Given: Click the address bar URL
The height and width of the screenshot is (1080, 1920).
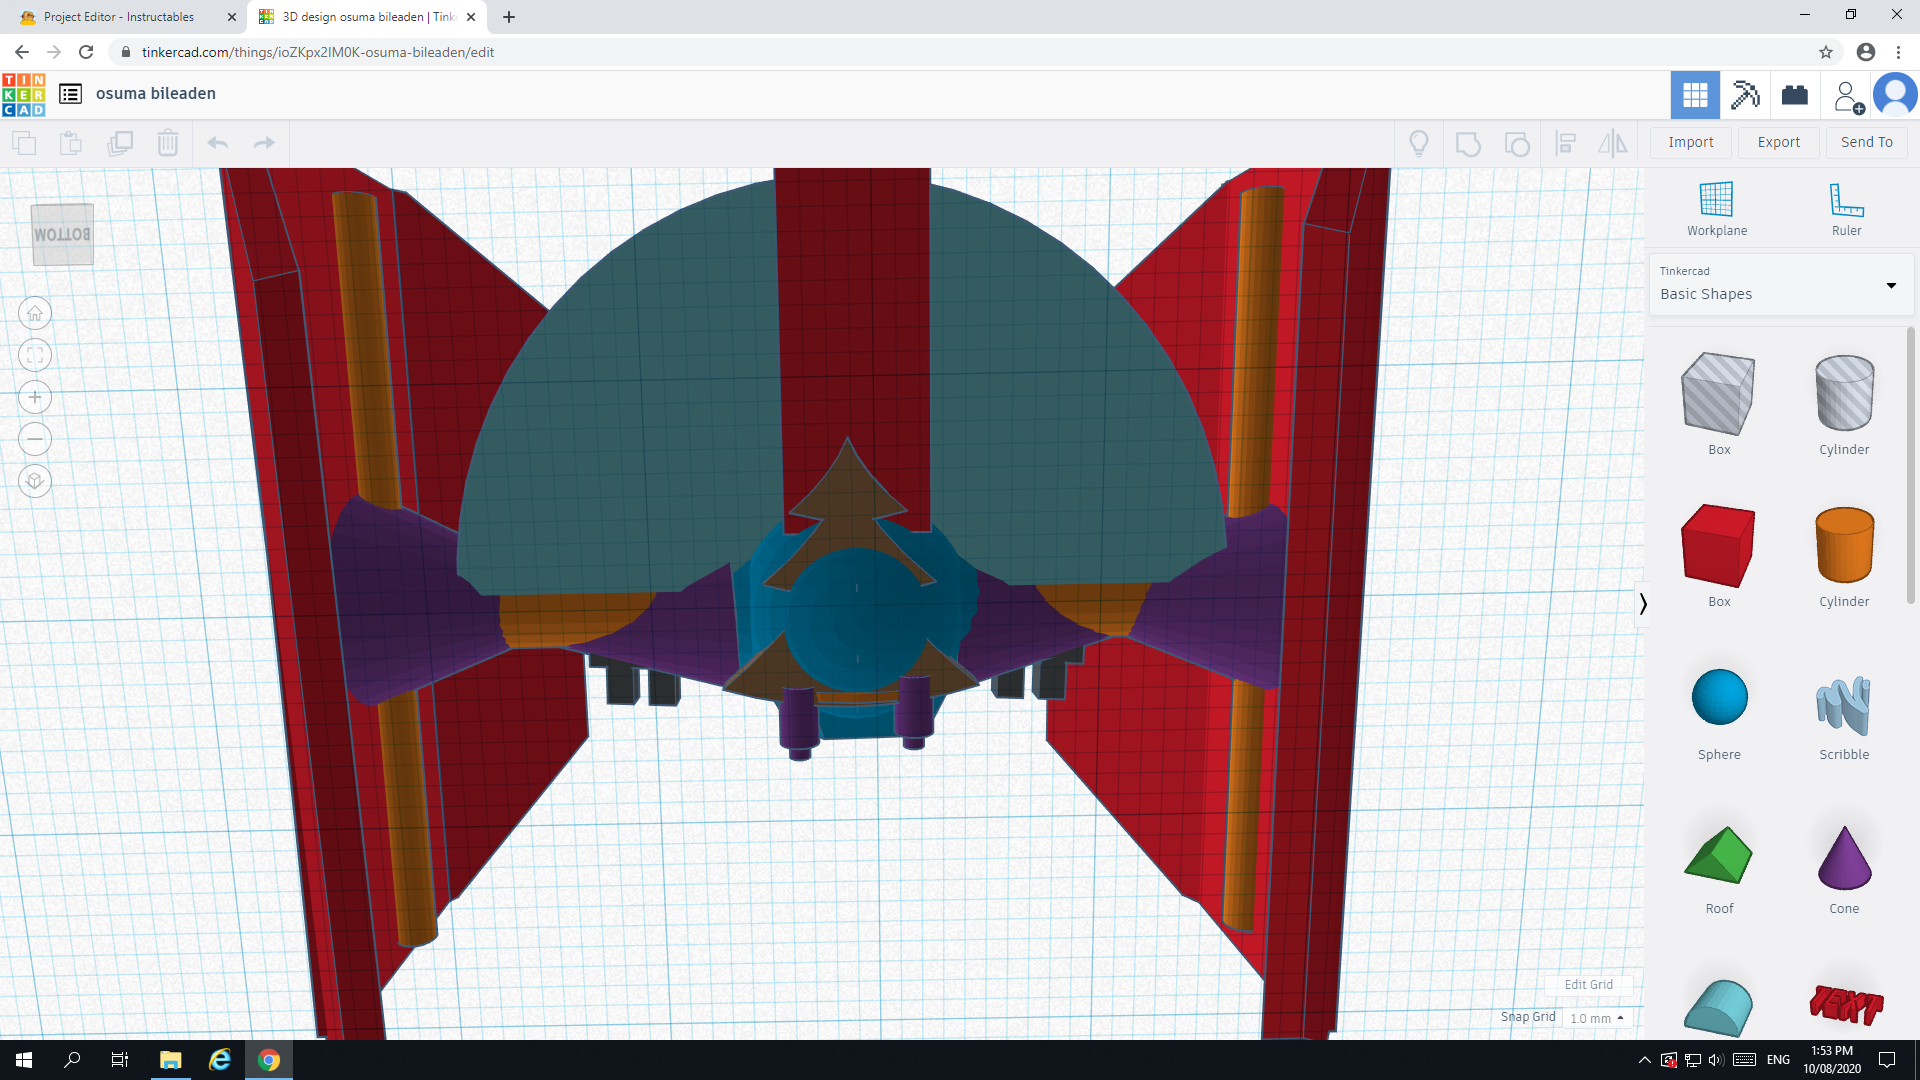Looking at the screenshot, I should coord(318,52).
